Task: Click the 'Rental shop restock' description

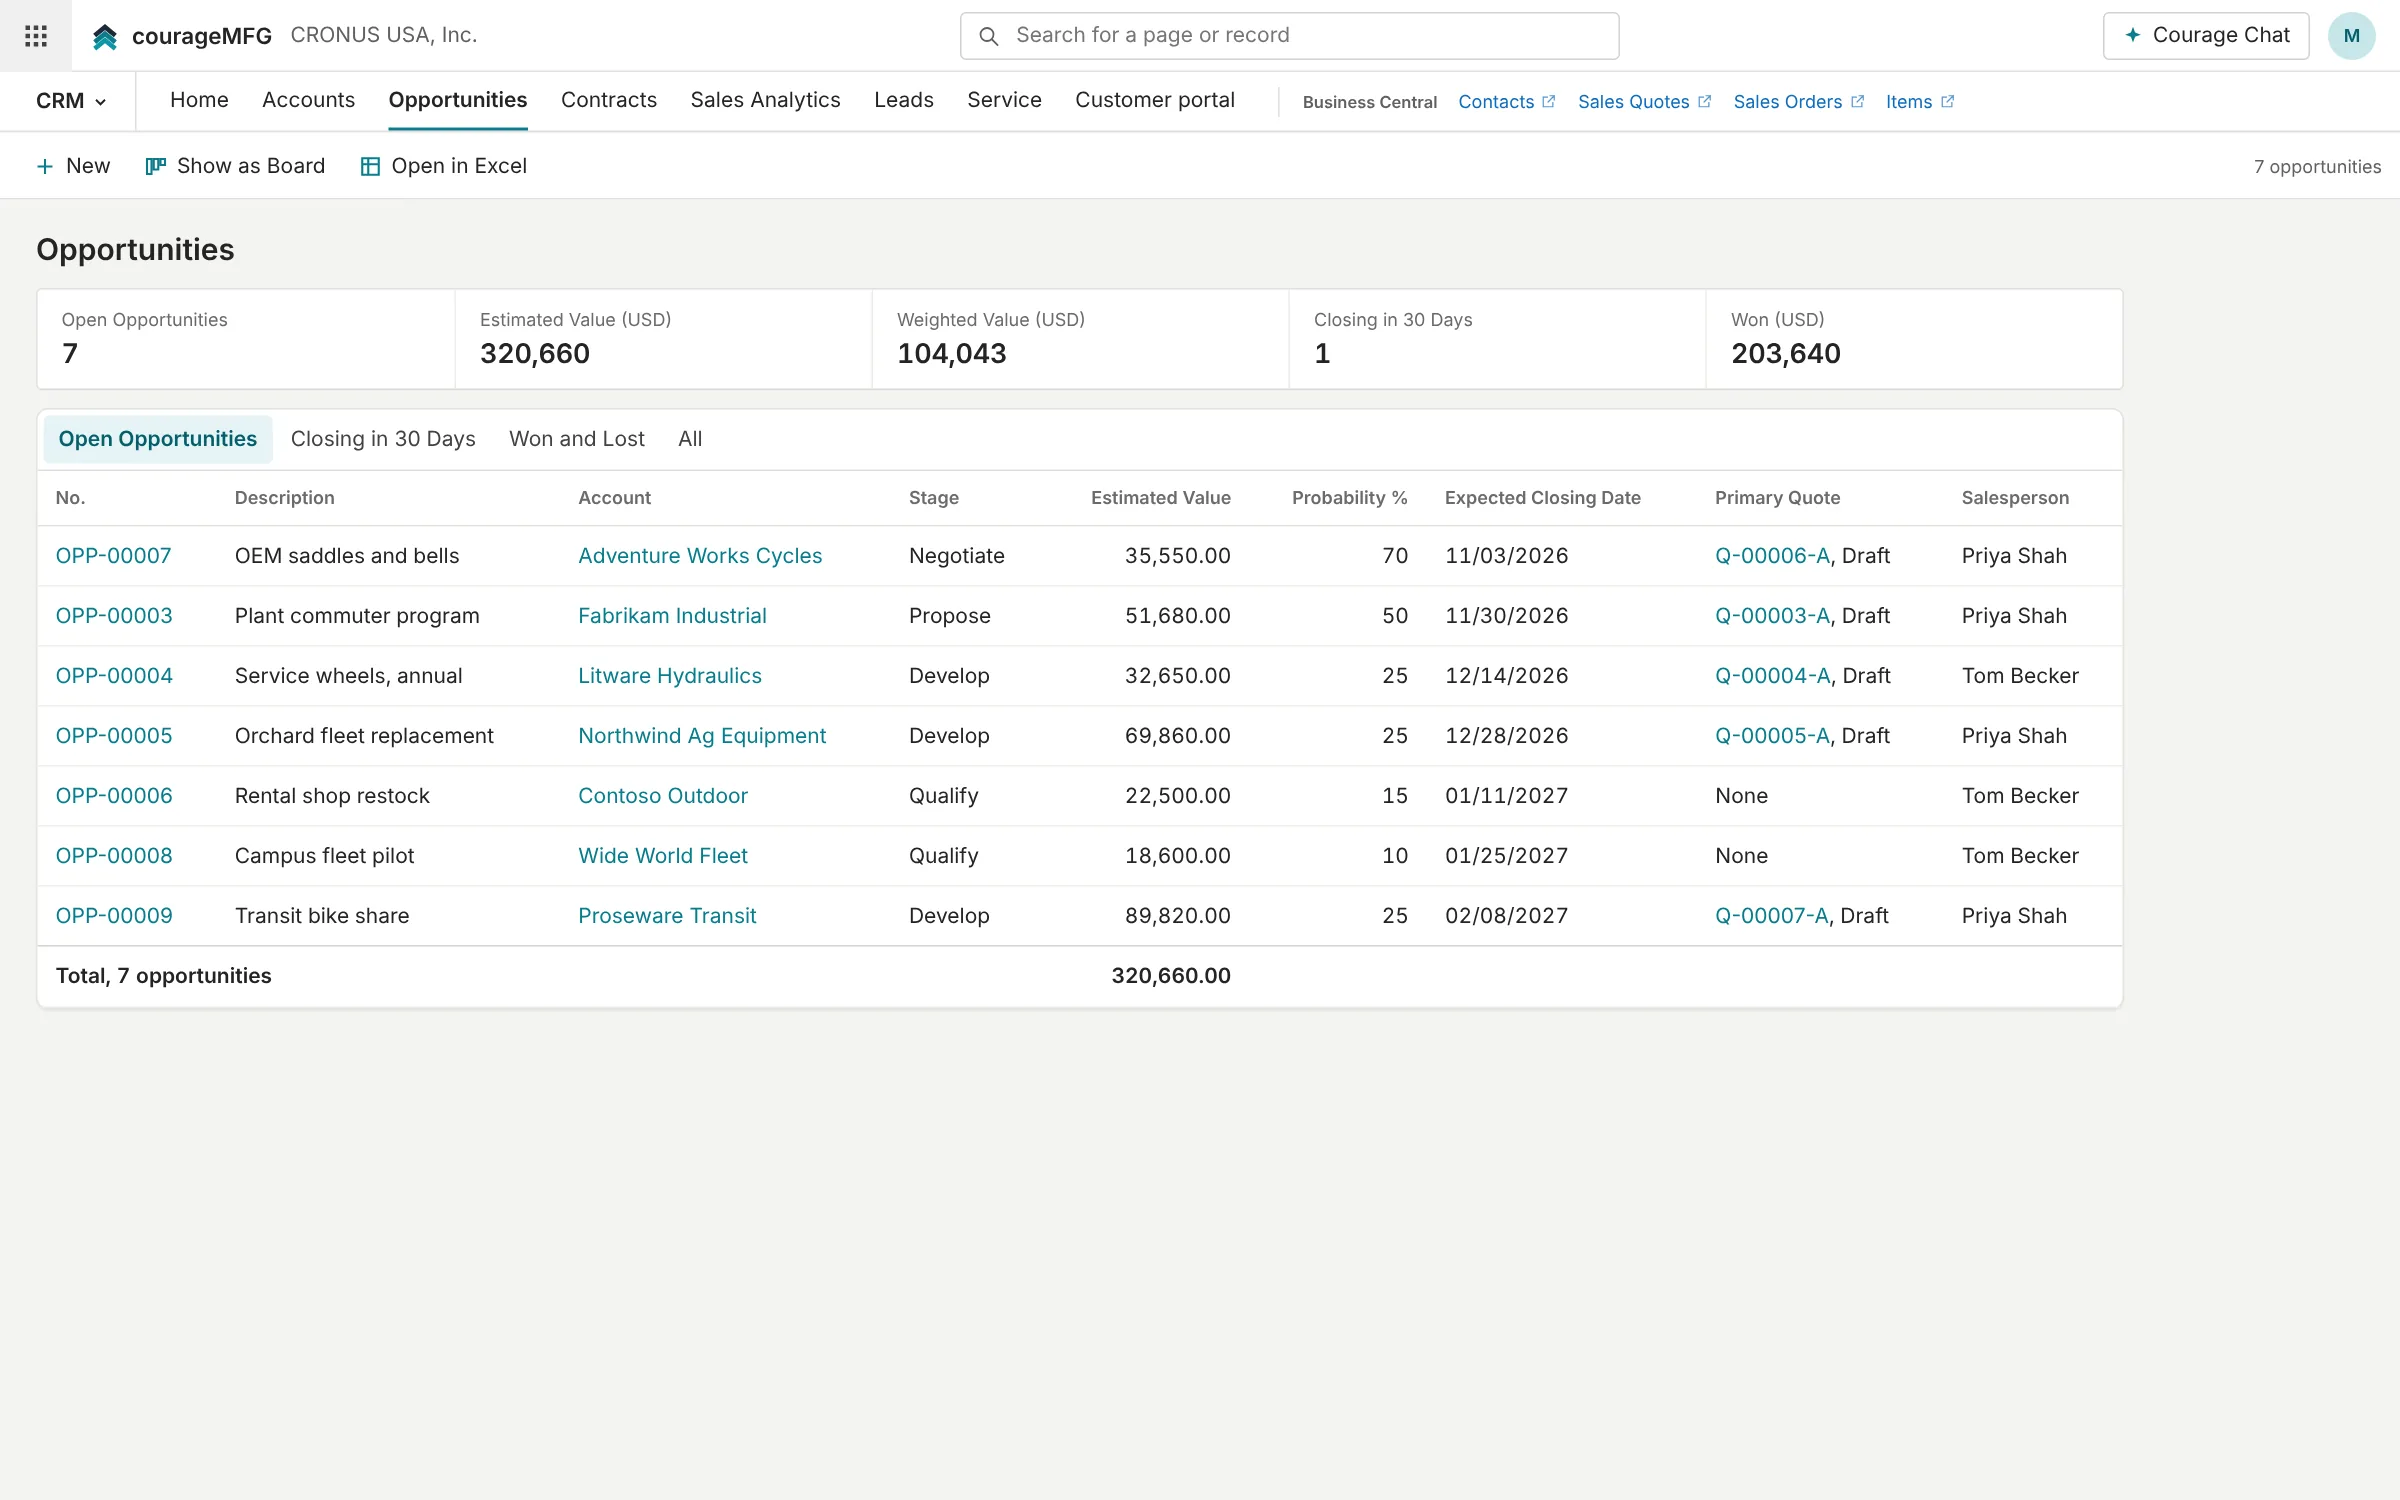Action: (332, 796)
